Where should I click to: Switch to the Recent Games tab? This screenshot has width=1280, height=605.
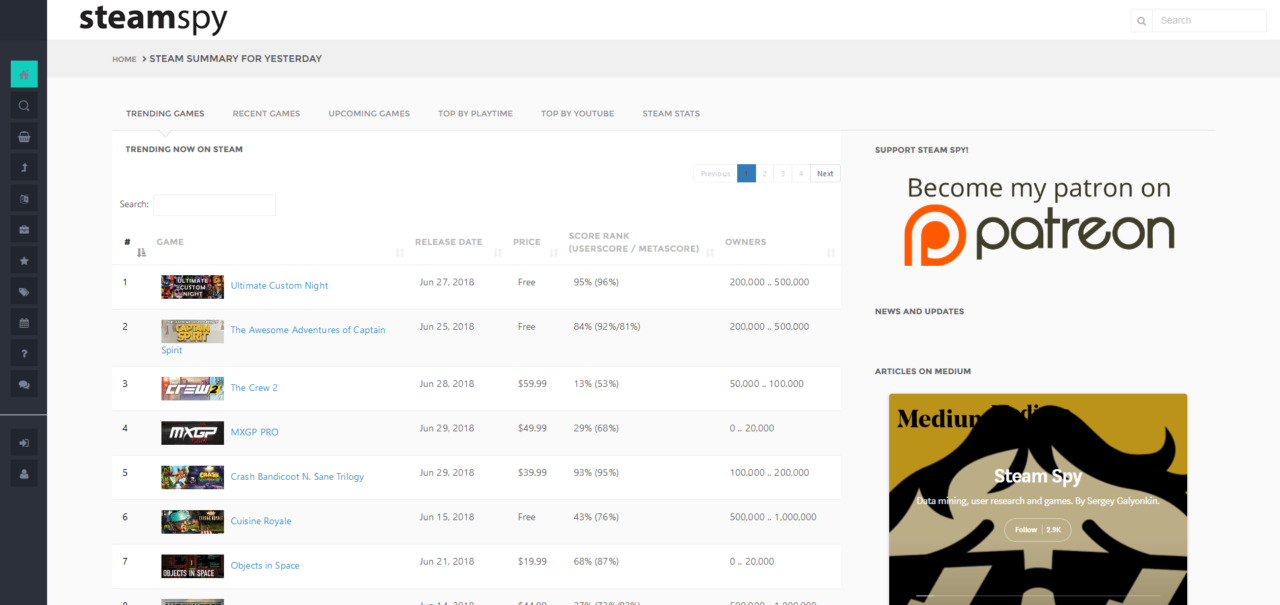click(266, 114)
